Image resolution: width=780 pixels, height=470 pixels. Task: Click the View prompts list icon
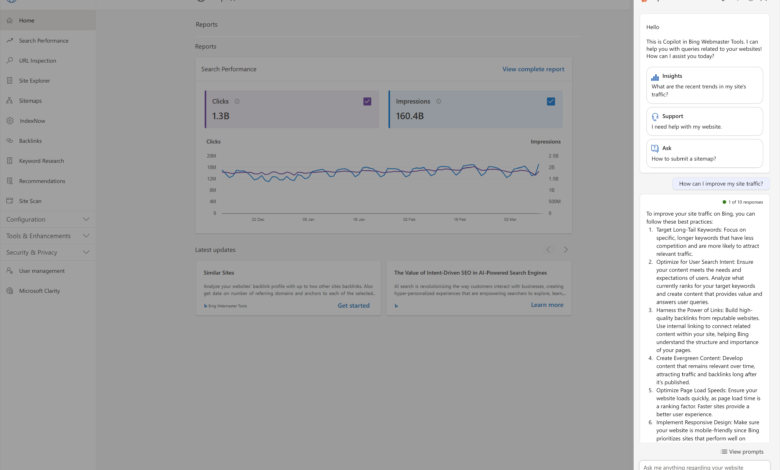pos(724,452)
